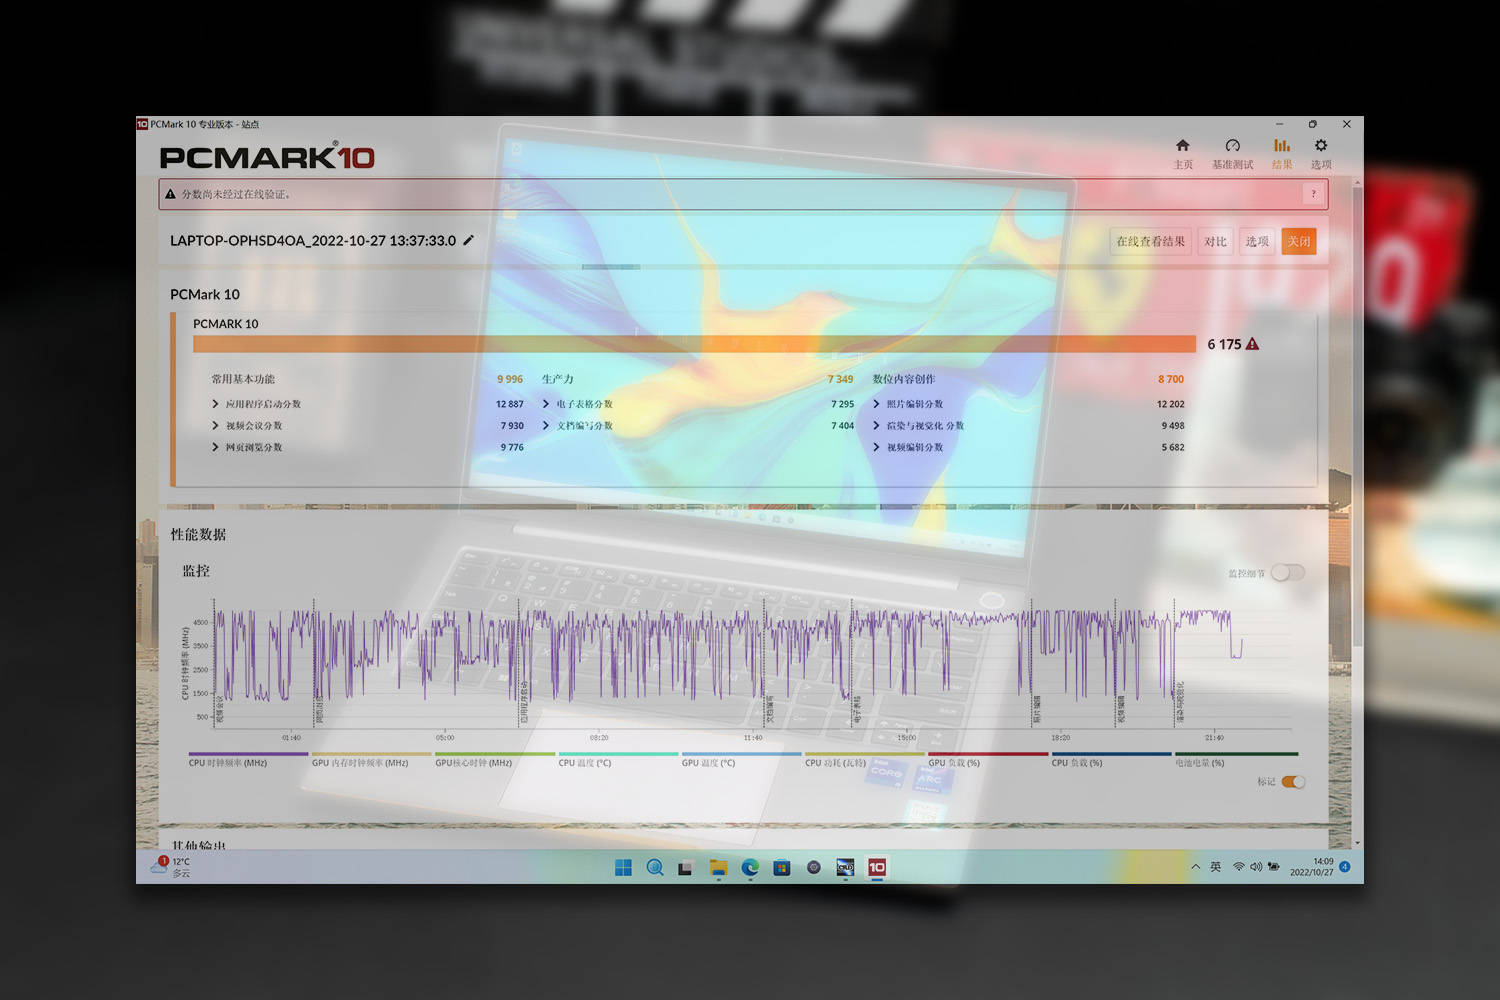This screenshot has width=1500, height=1000.
Task: Expand the 视频会议分数 row
Action: click(x=215, y=426)
